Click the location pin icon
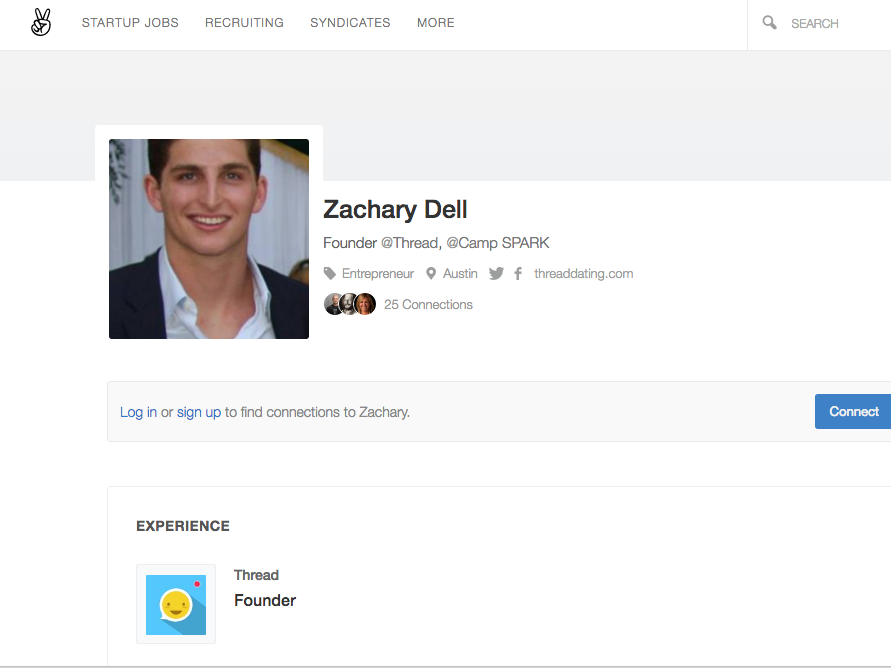Screen dimensions: 891x668 [431, 273]
